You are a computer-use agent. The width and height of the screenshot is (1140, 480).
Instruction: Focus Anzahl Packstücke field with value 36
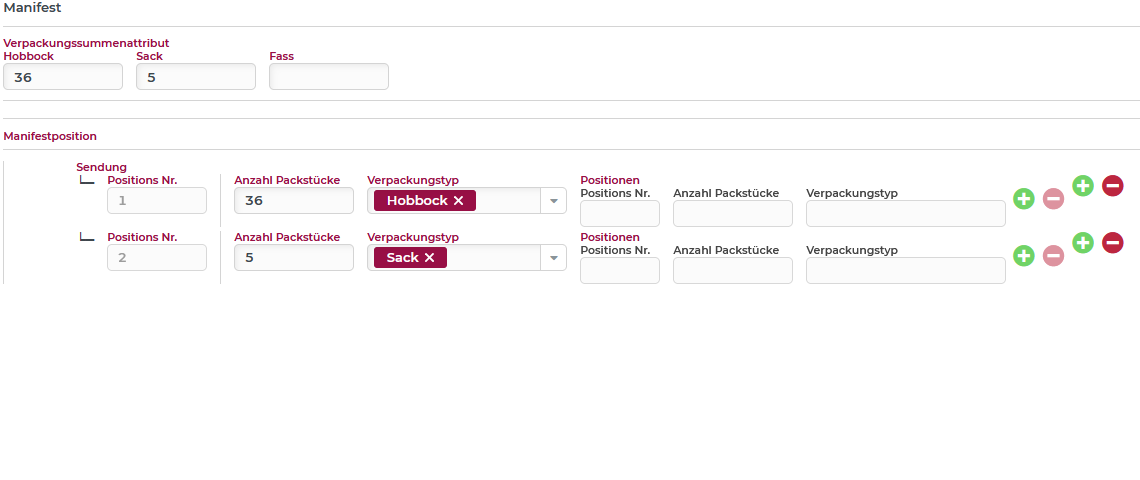(293, 201)
